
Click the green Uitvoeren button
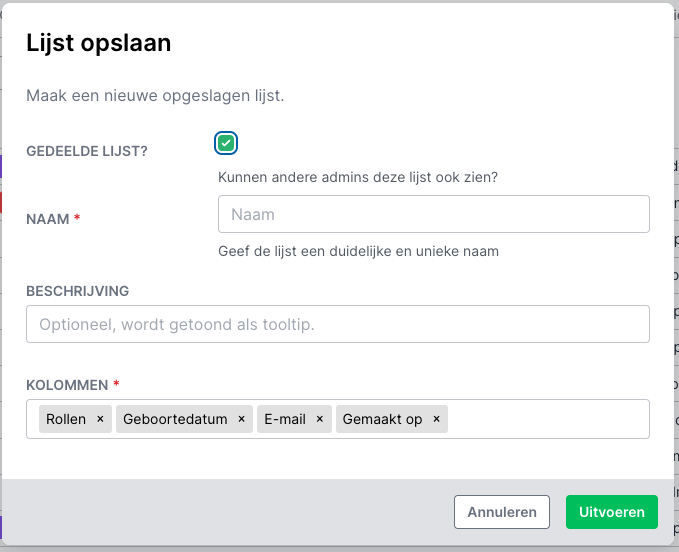pos(611,511)
